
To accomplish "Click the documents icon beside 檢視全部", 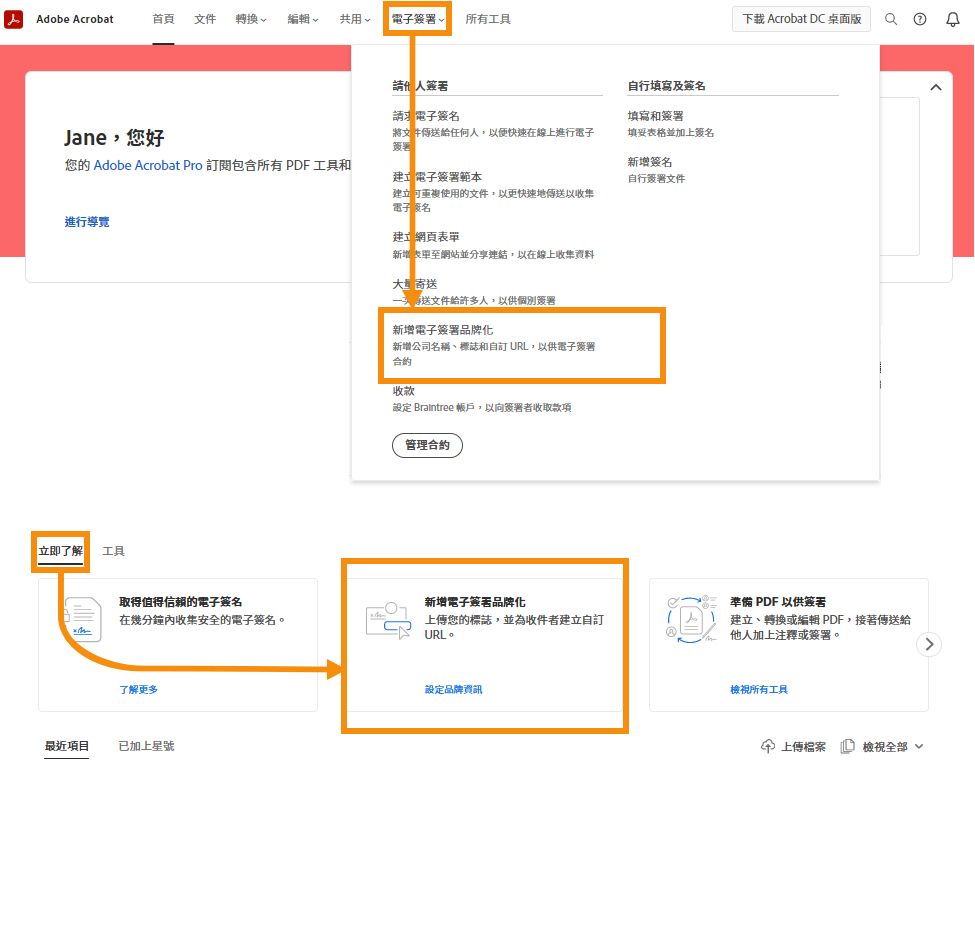I will pos(847,746).
